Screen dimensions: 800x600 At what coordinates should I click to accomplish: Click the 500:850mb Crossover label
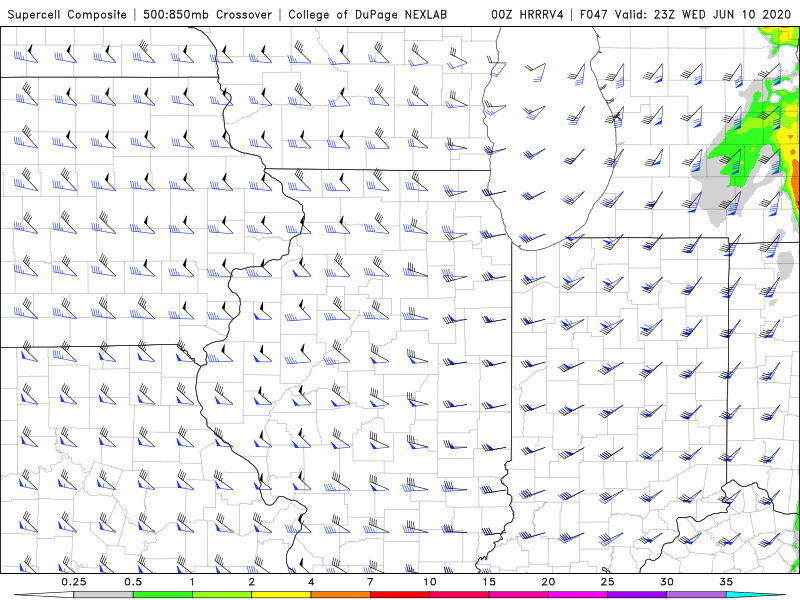click(207, 15)
